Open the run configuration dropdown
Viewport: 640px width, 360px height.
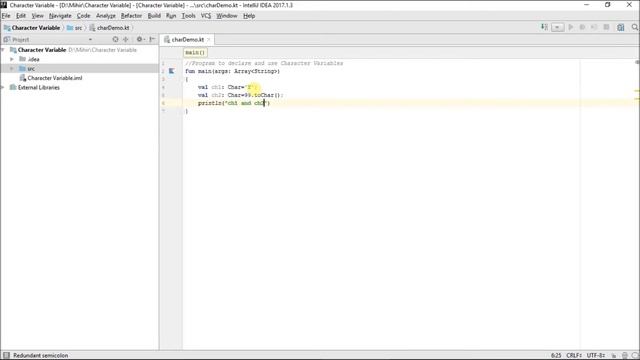558,27
